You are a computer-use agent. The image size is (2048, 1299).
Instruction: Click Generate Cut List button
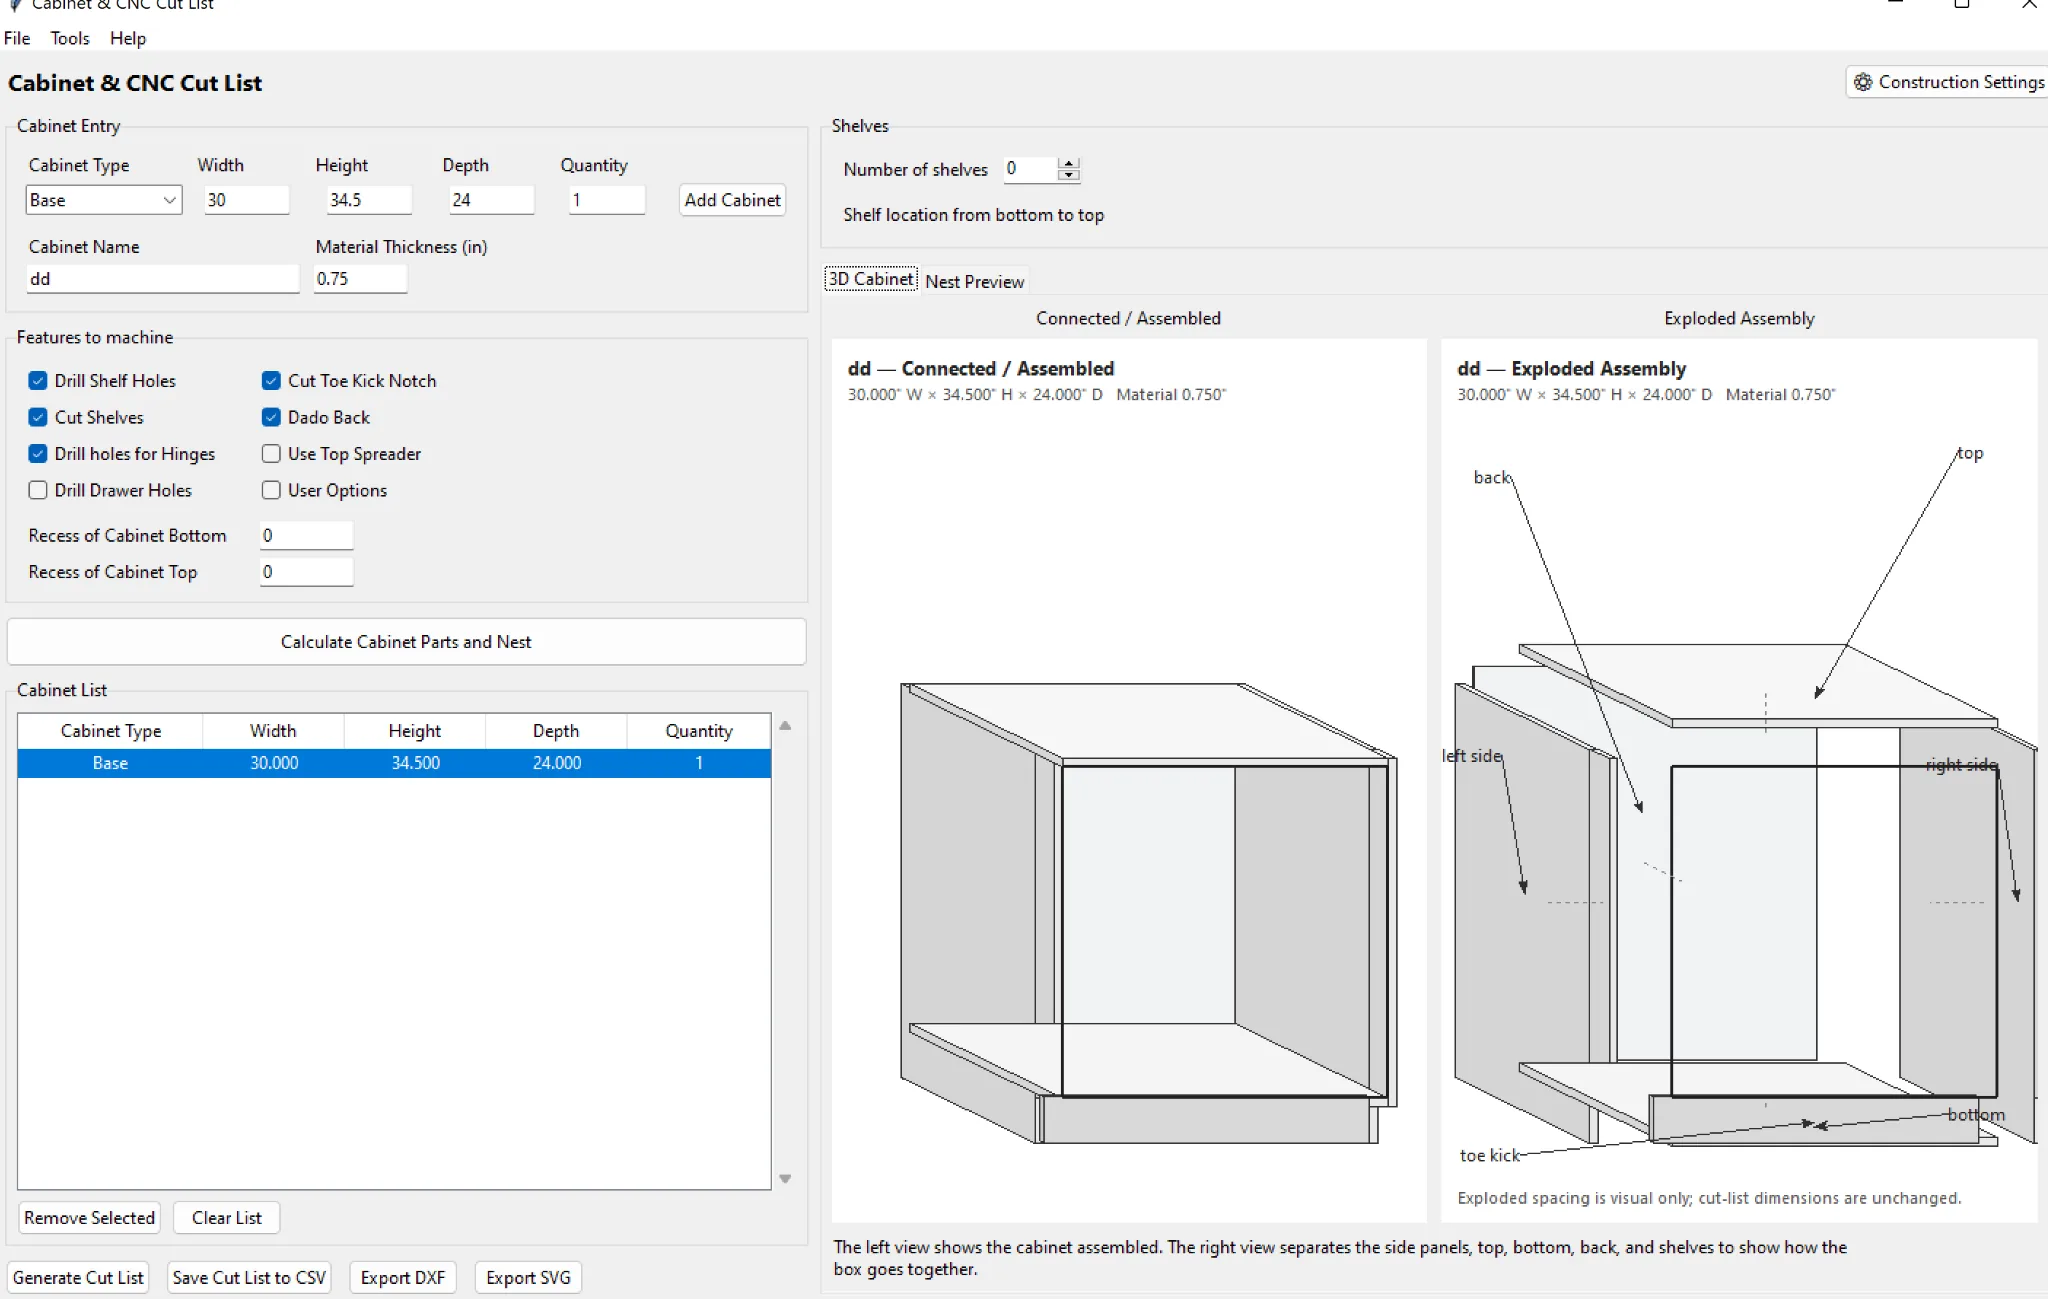click(x=78, y=1277)
